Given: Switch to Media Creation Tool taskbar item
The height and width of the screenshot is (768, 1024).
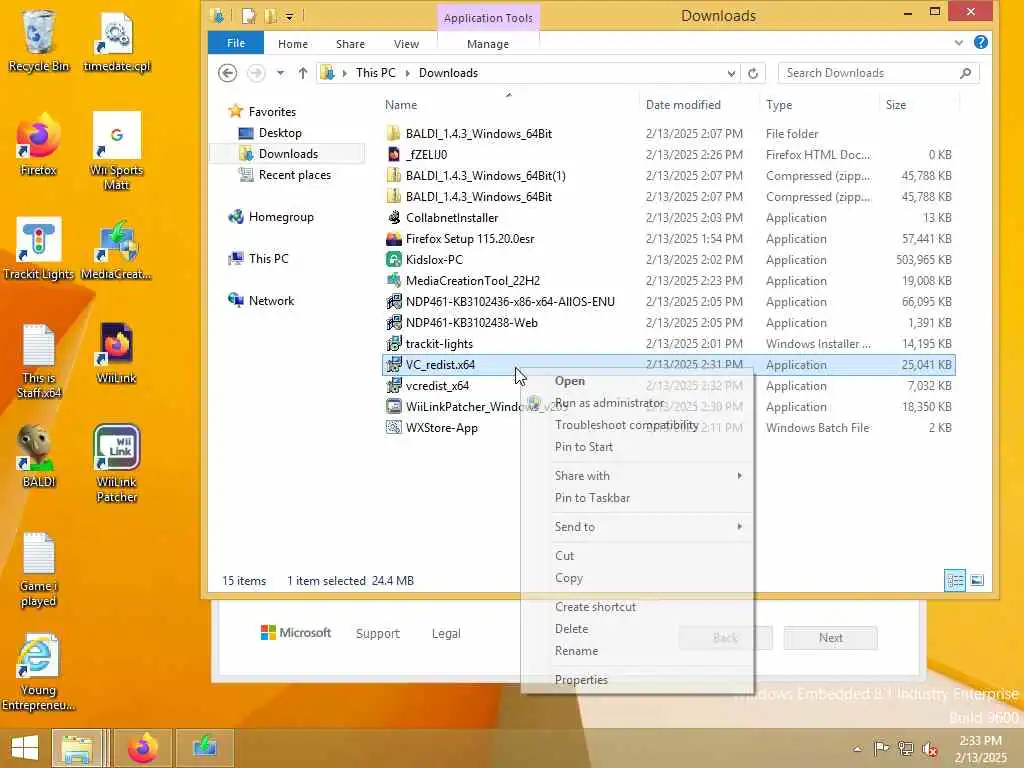Looking at the screenshot, I should click(x=205, y=748).
